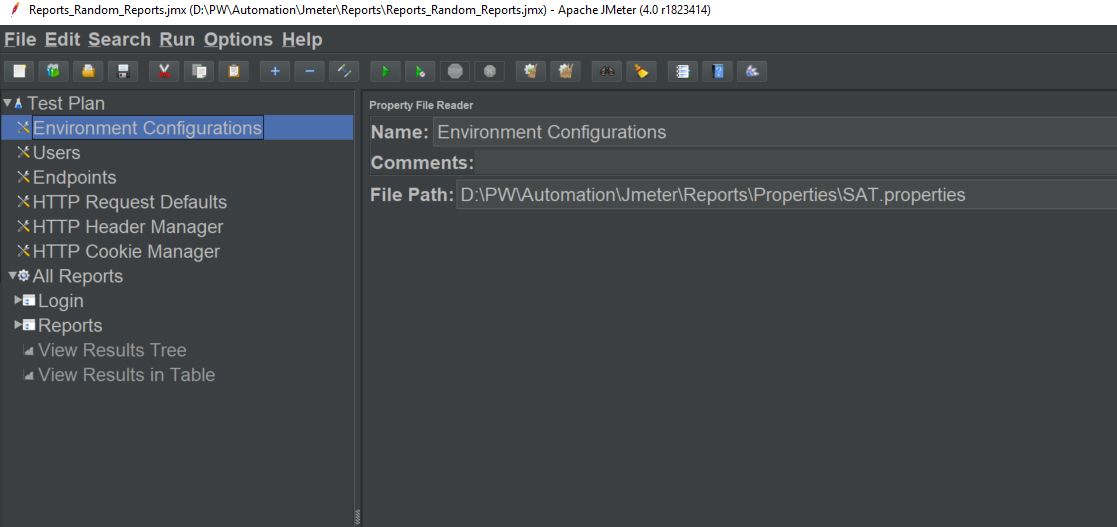The width and height of the screenshot is (1117, 527).
Task: Select the All Reports thread group
Action: 78,276
